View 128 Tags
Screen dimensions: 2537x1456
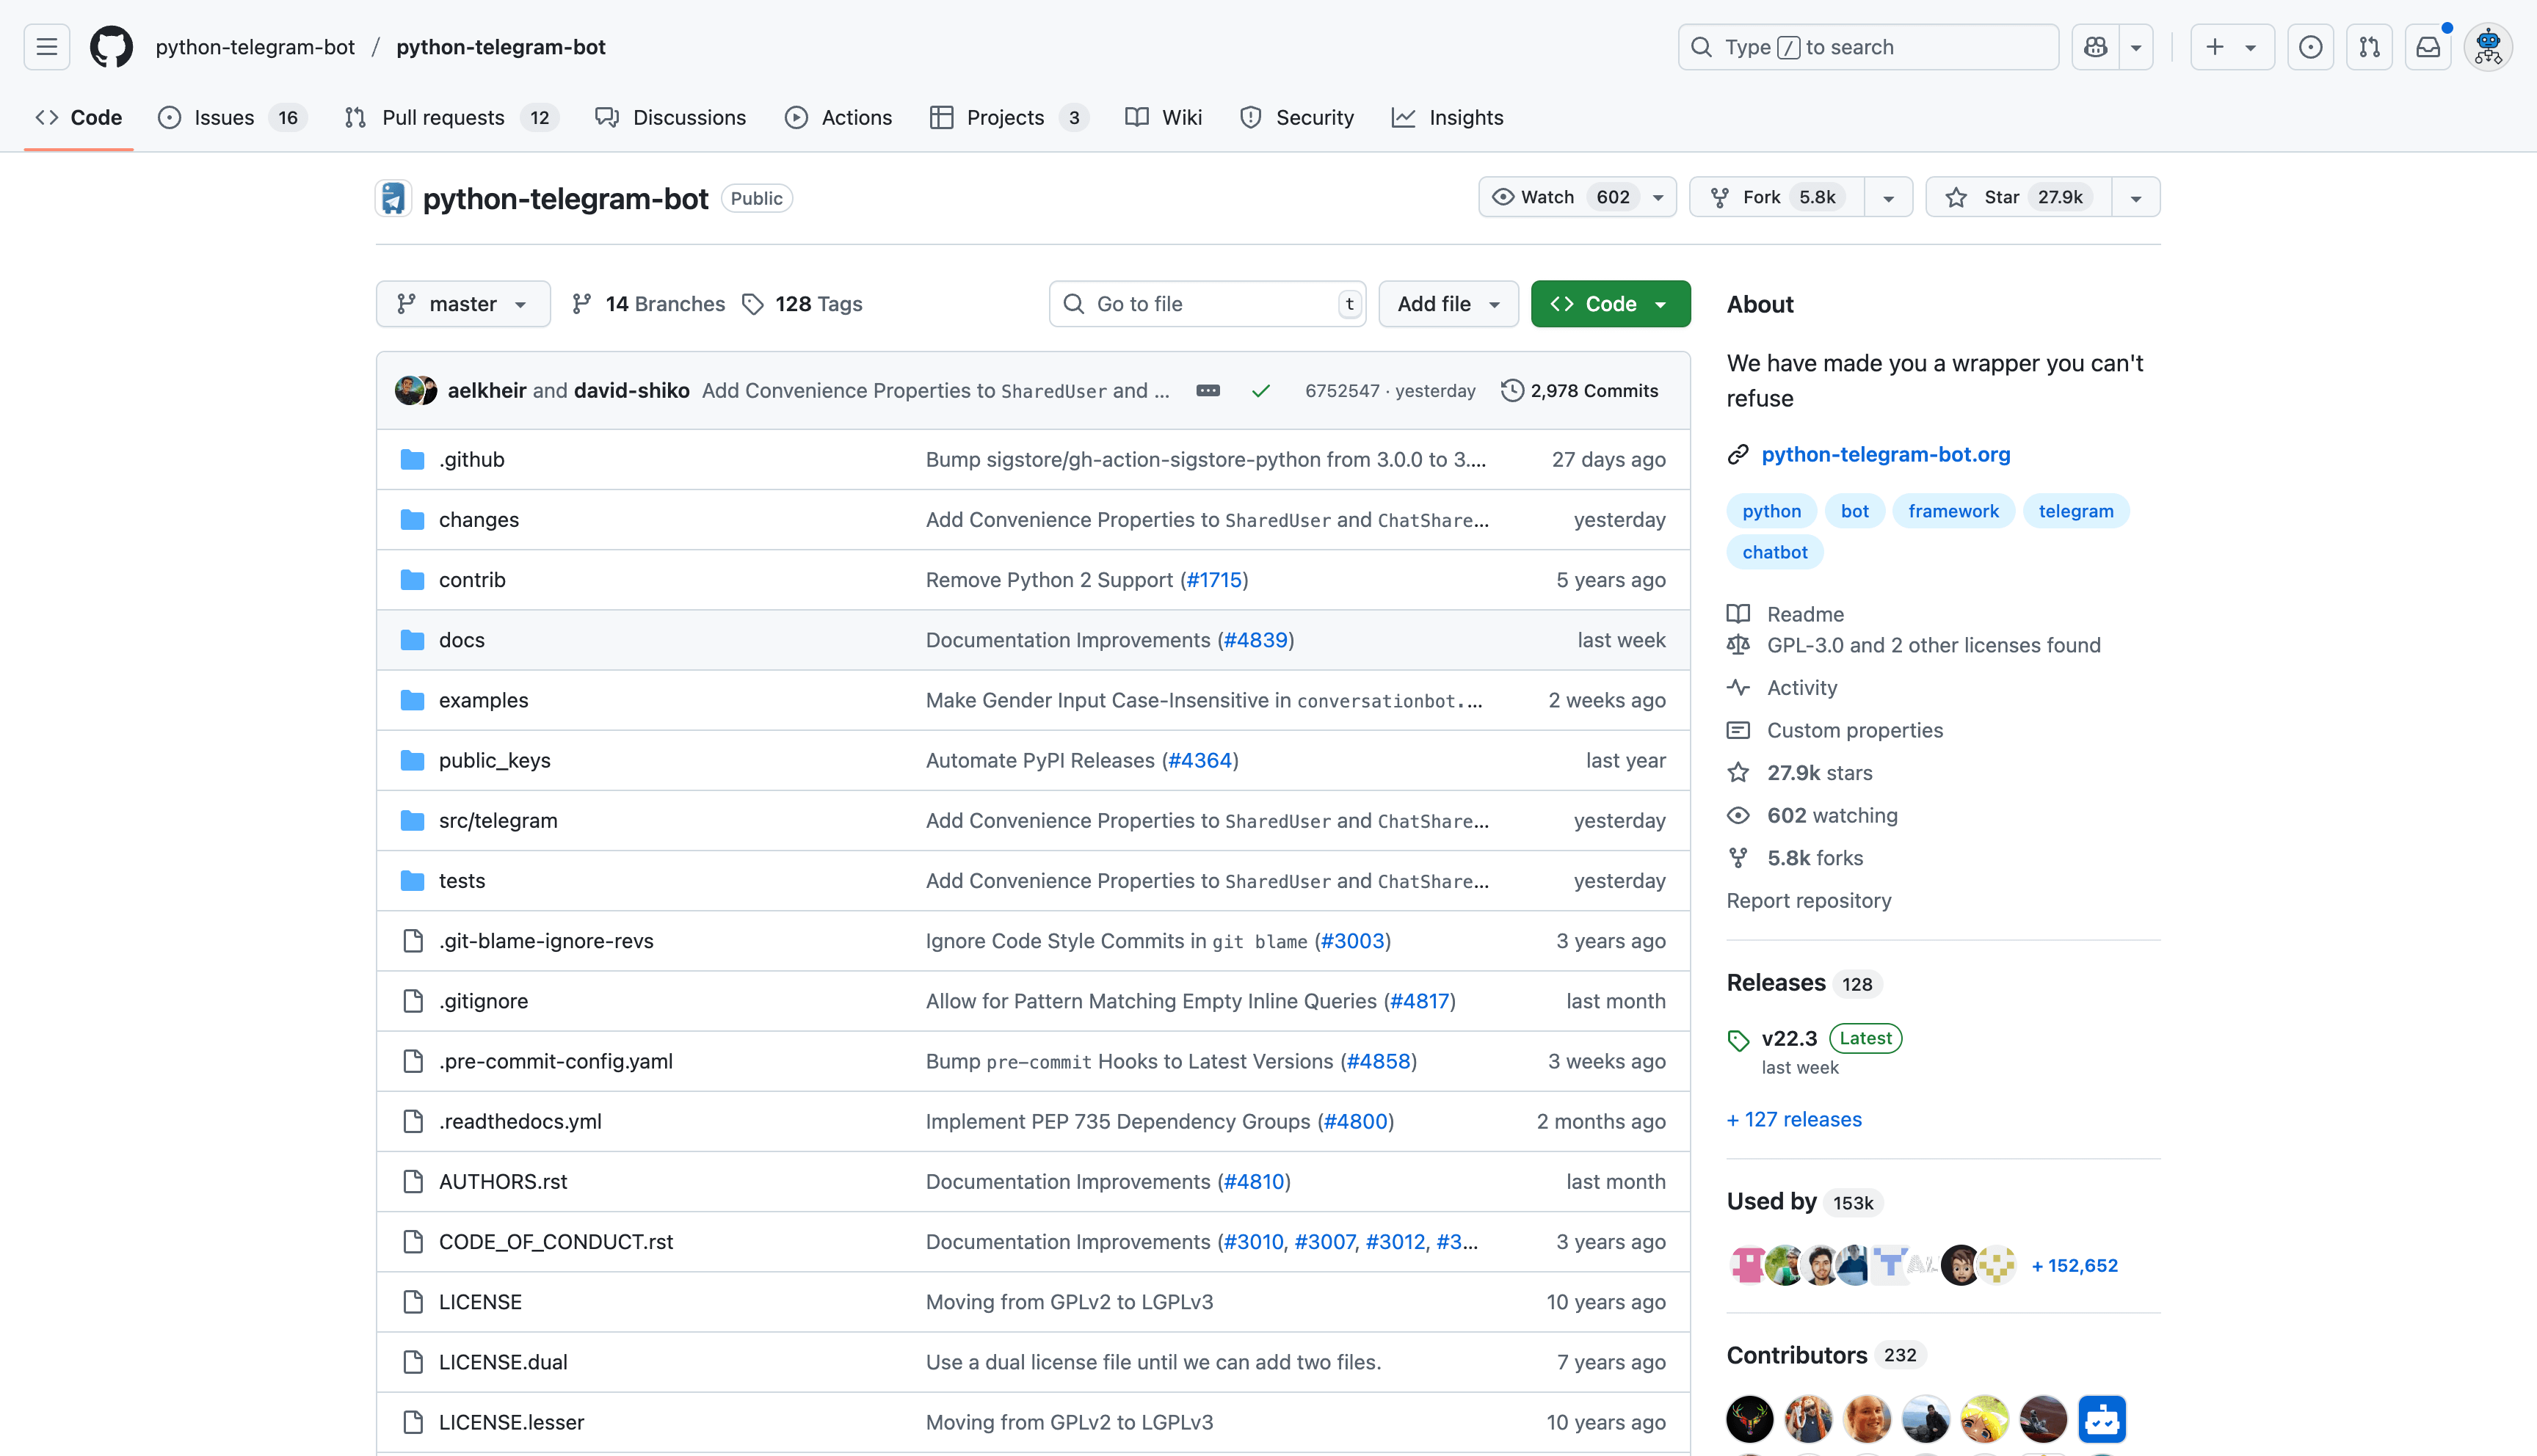pyautogui.click(x=802, y=304)
